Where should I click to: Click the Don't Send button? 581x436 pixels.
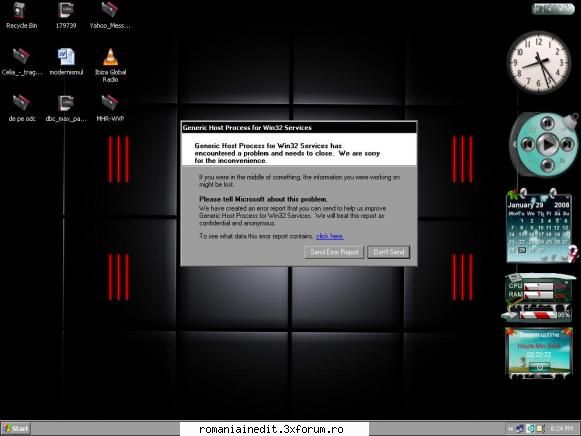tap(388, 252)
